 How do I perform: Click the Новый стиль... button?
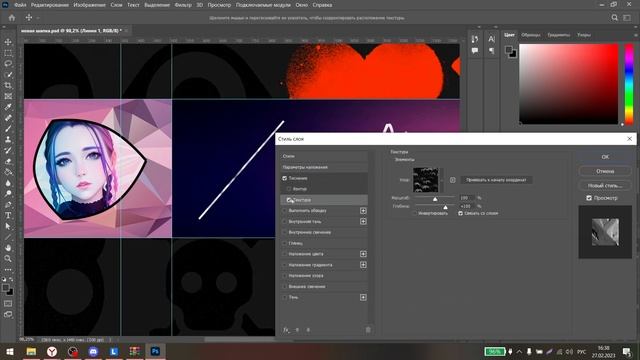tap(605, 186)
